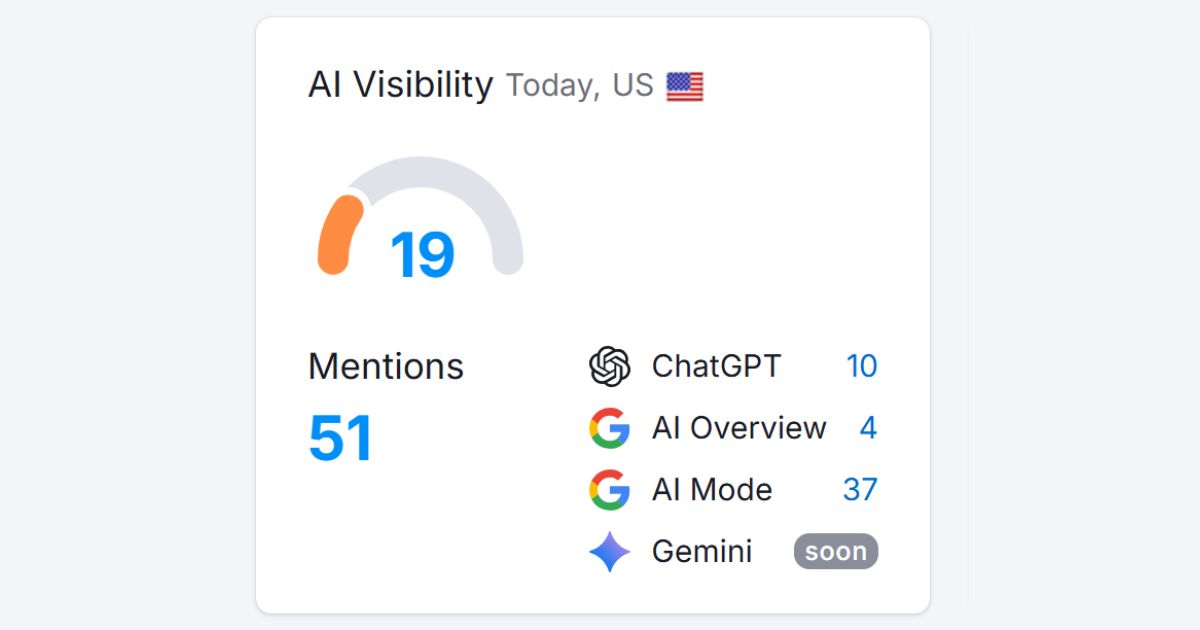Select the ChatGPT label
Image resolution: width=1200 pixels, height=630 pixels.
click(716, 366)
